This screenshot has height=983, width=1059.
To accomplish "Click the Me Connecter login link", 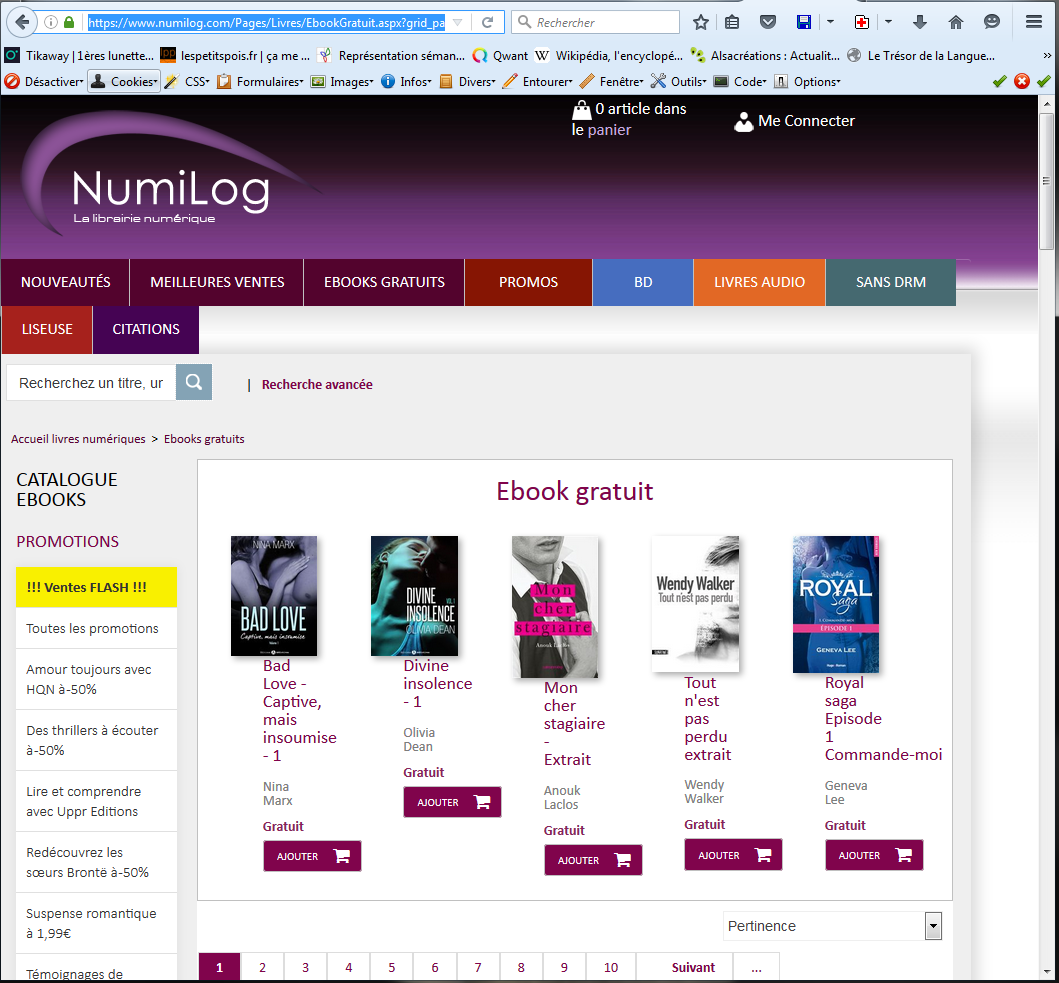I will [805, 121].
